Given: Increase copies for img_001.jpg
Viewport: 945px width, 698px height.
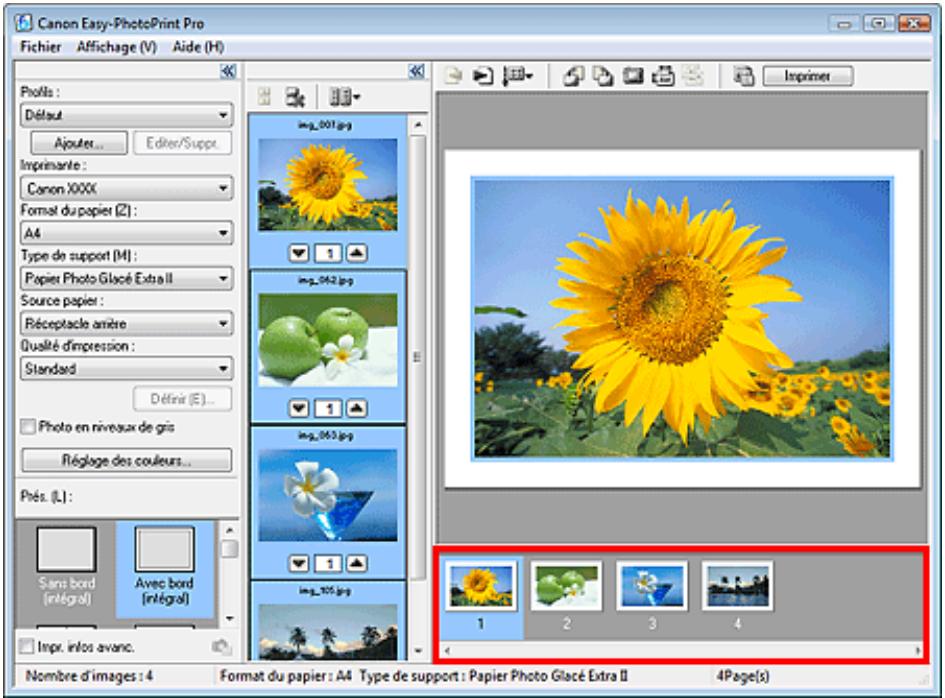Looking at the screenshot, I should [357, 253].
